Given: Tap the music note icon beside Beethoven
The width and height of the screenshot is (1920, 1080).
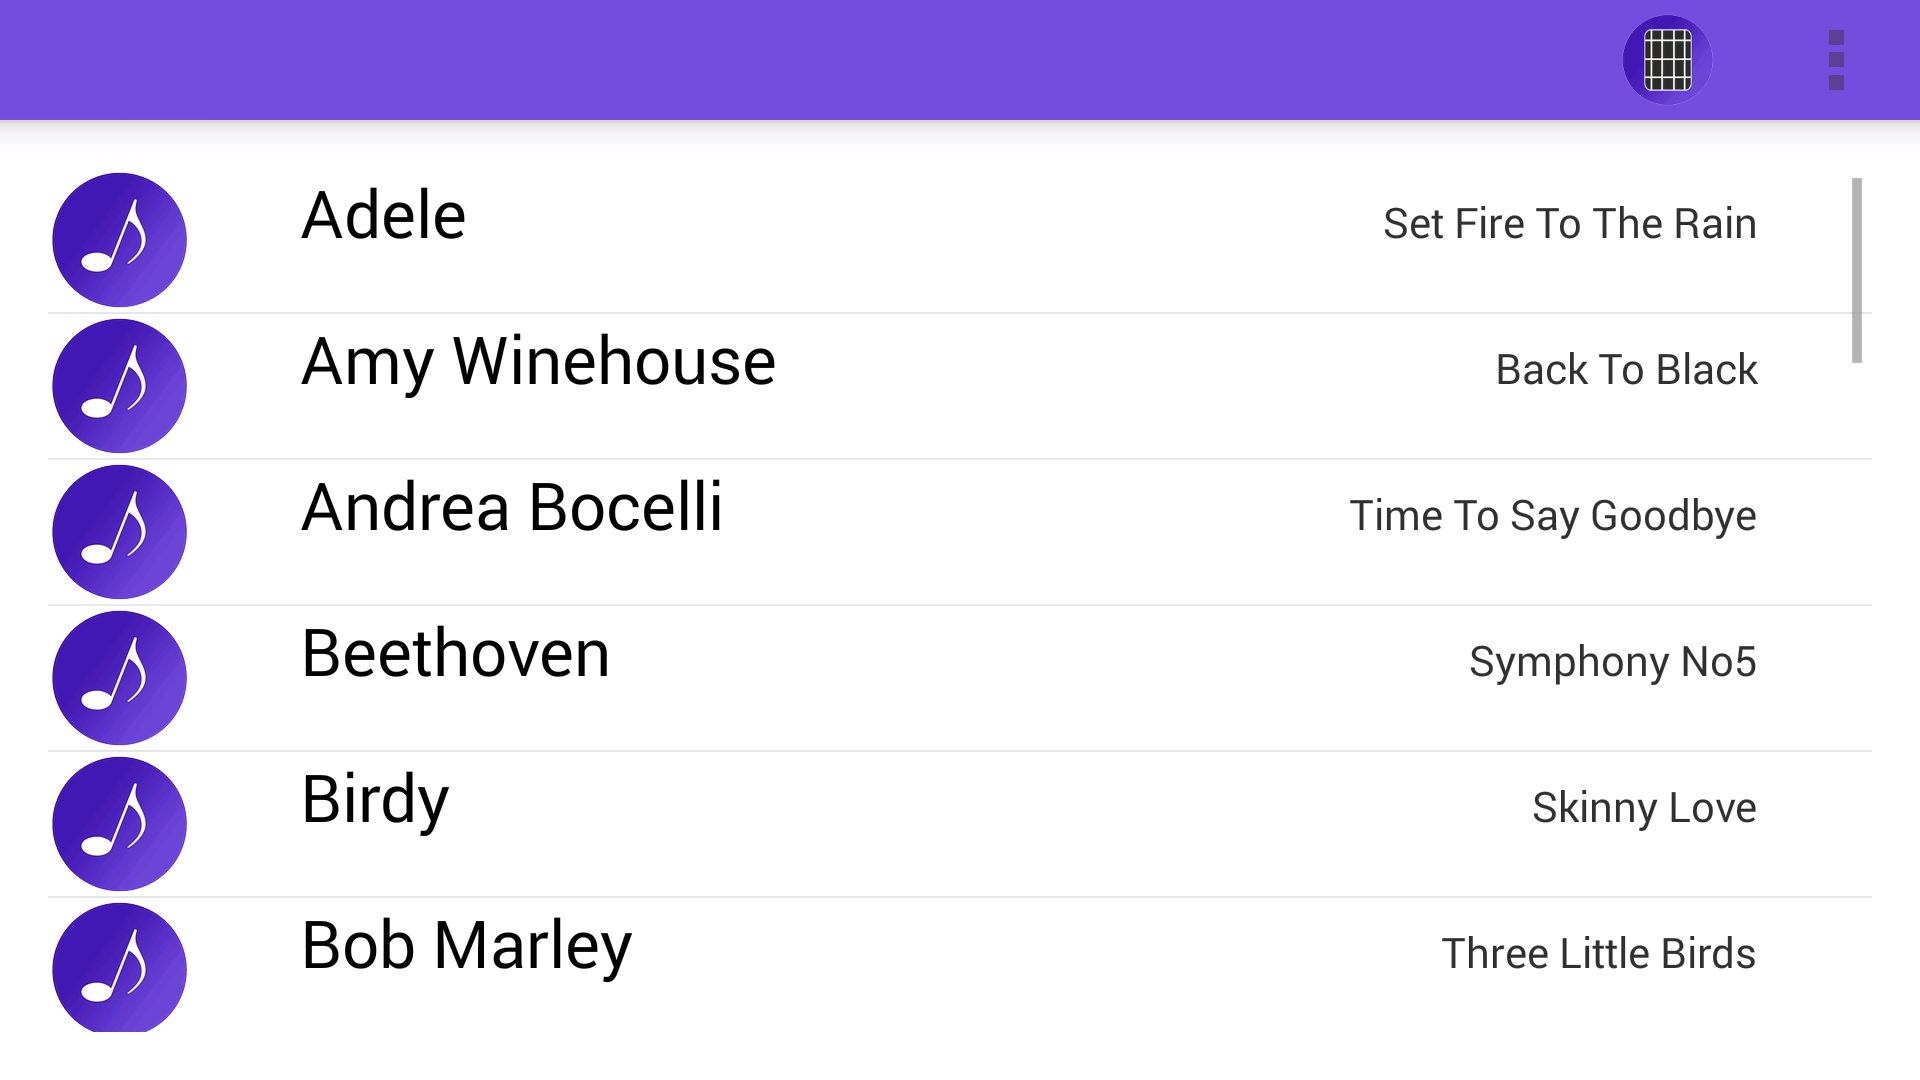Looking at the screenshot, I should click(x=119, y=678).
